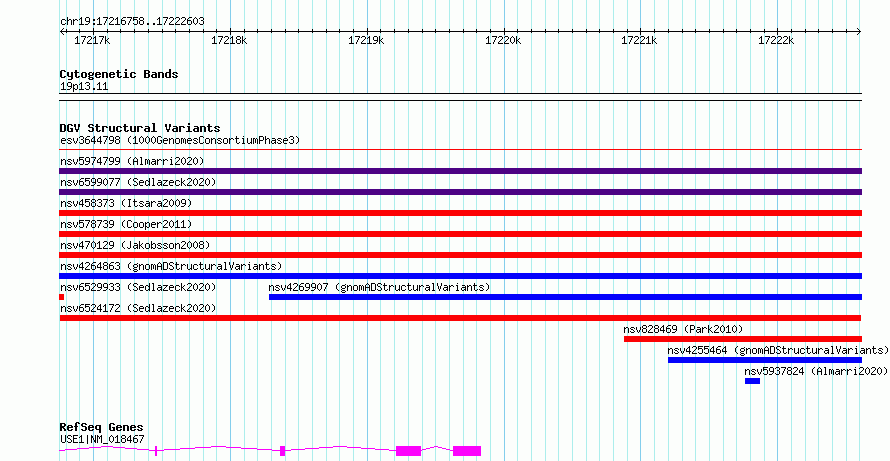
Task: Open nsv470129 (Jakobsson2008) variant label
Action: tap(135, 245)
